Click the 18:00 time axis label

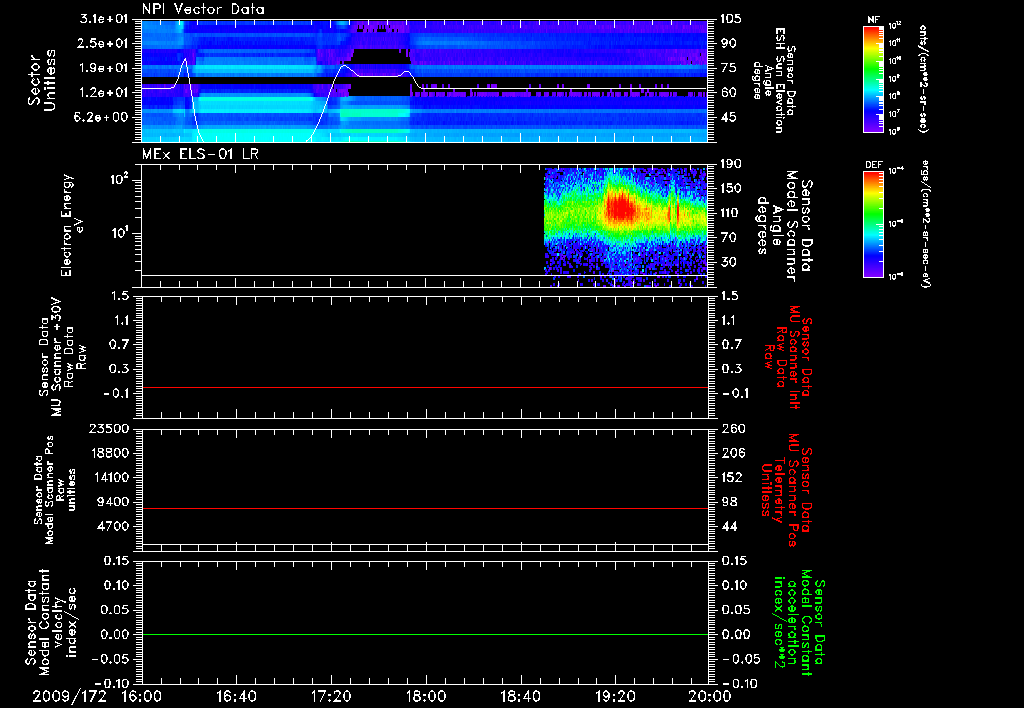pos(425,696)
